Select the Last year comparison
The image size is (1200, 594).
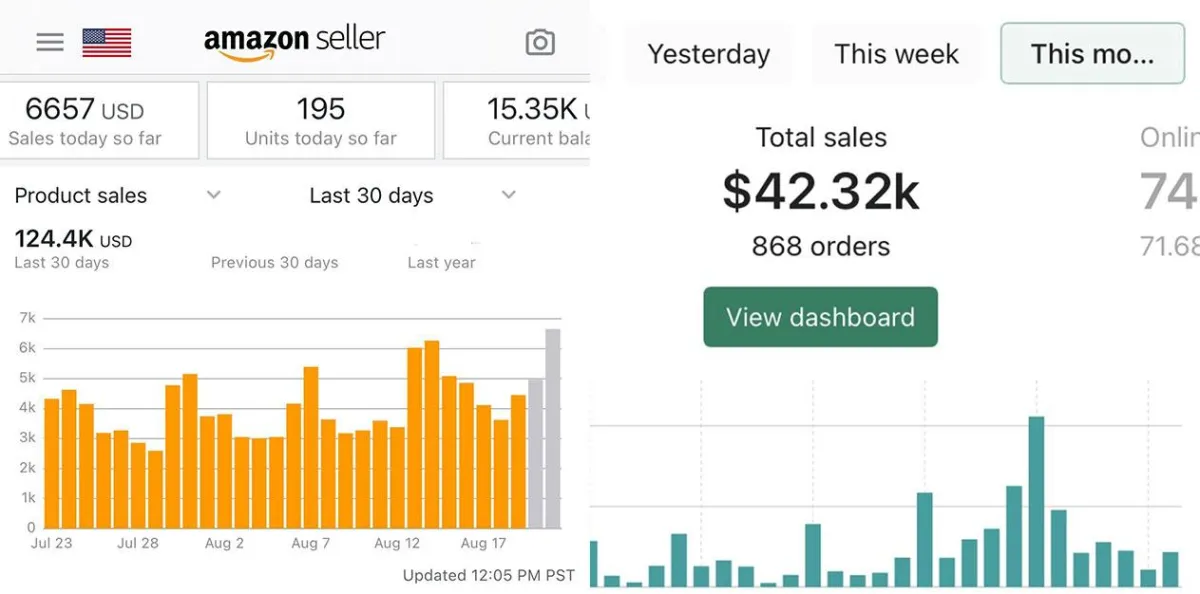point(441,263)
